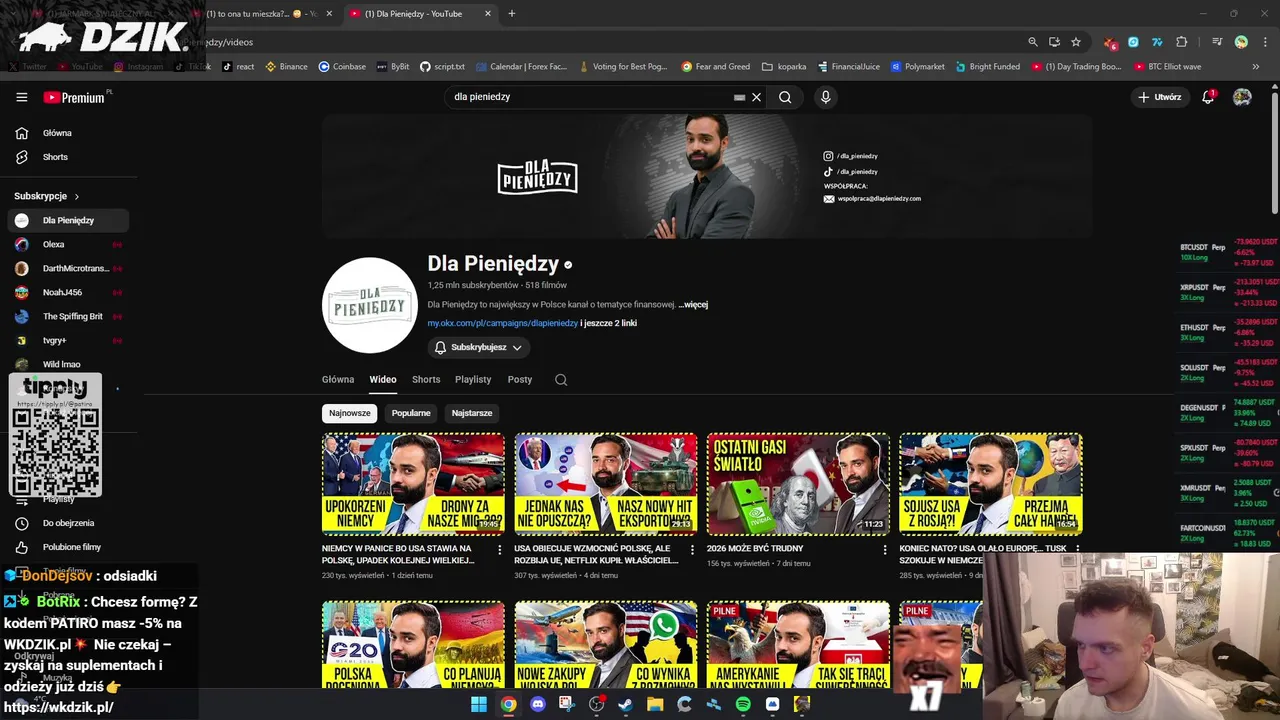This screenshot has height=720, width=1280.
Task: Expand channel description with ...więcej
Action: pyautogui.click(x=693, y=304)
